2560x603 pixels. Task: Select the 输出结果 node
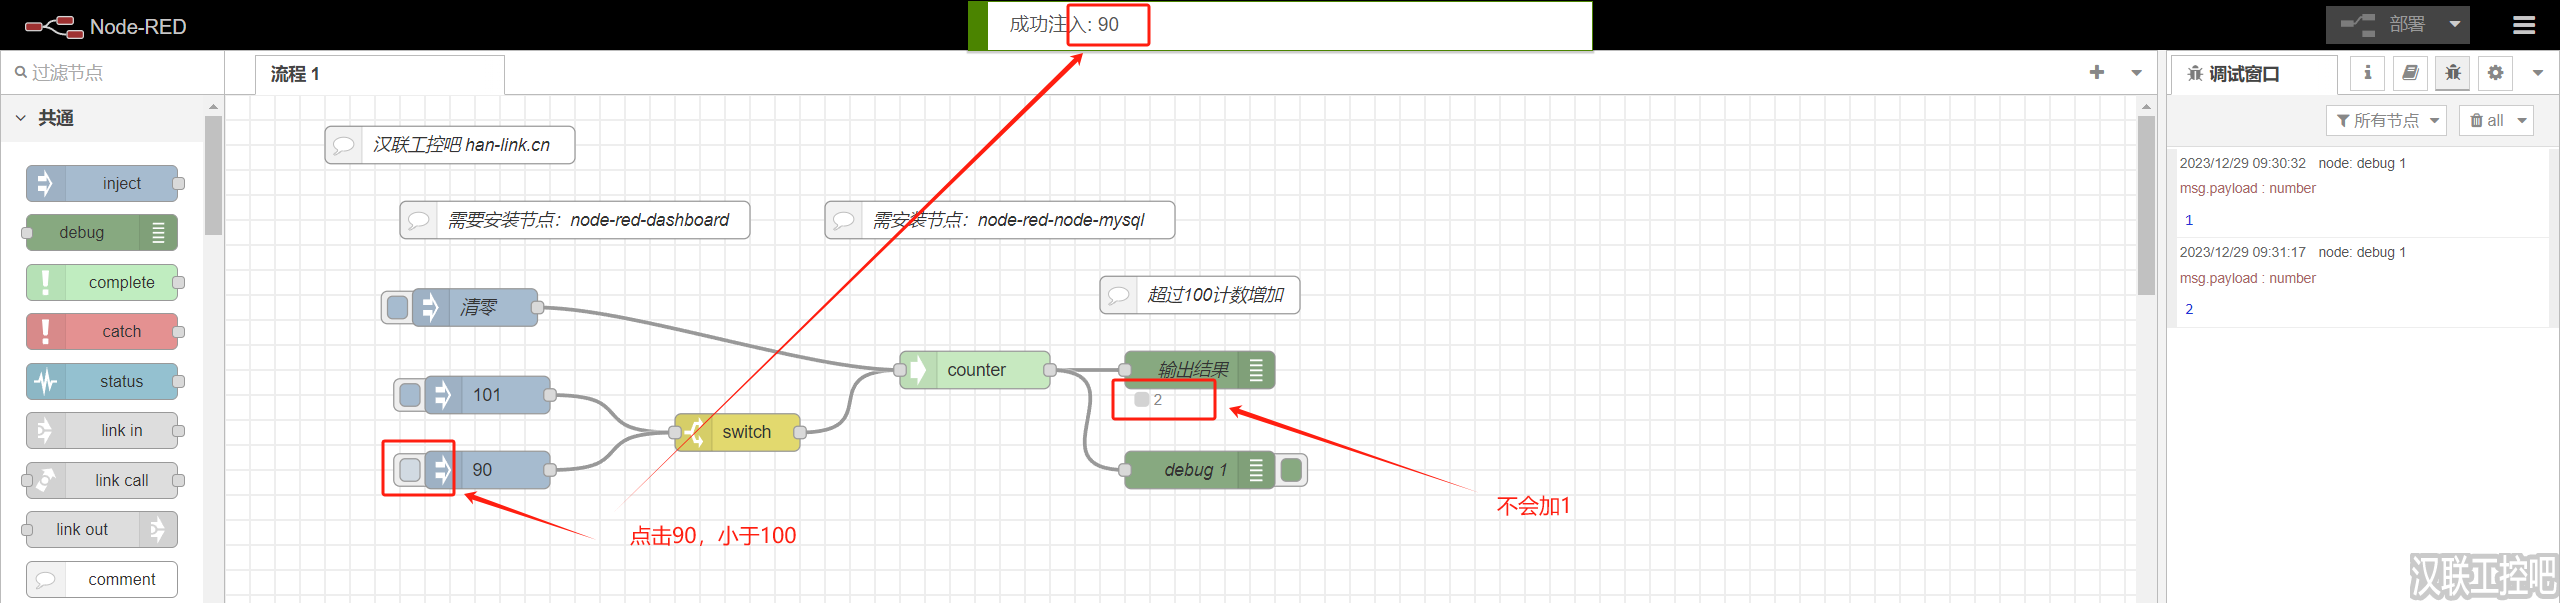tap(1200, 370)
